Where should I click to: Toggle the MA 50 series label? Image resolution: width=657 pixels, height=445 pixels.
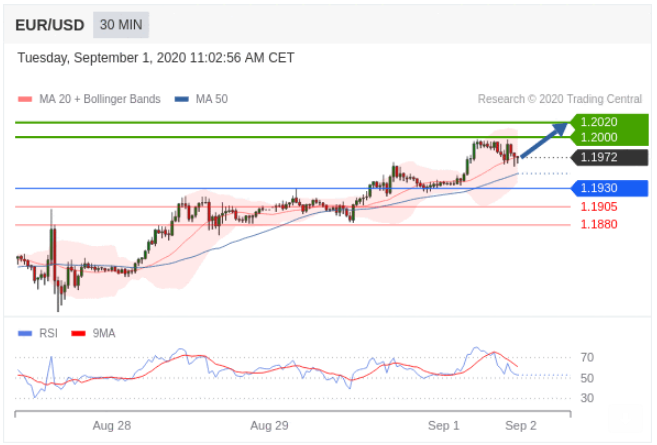point(211,100)
